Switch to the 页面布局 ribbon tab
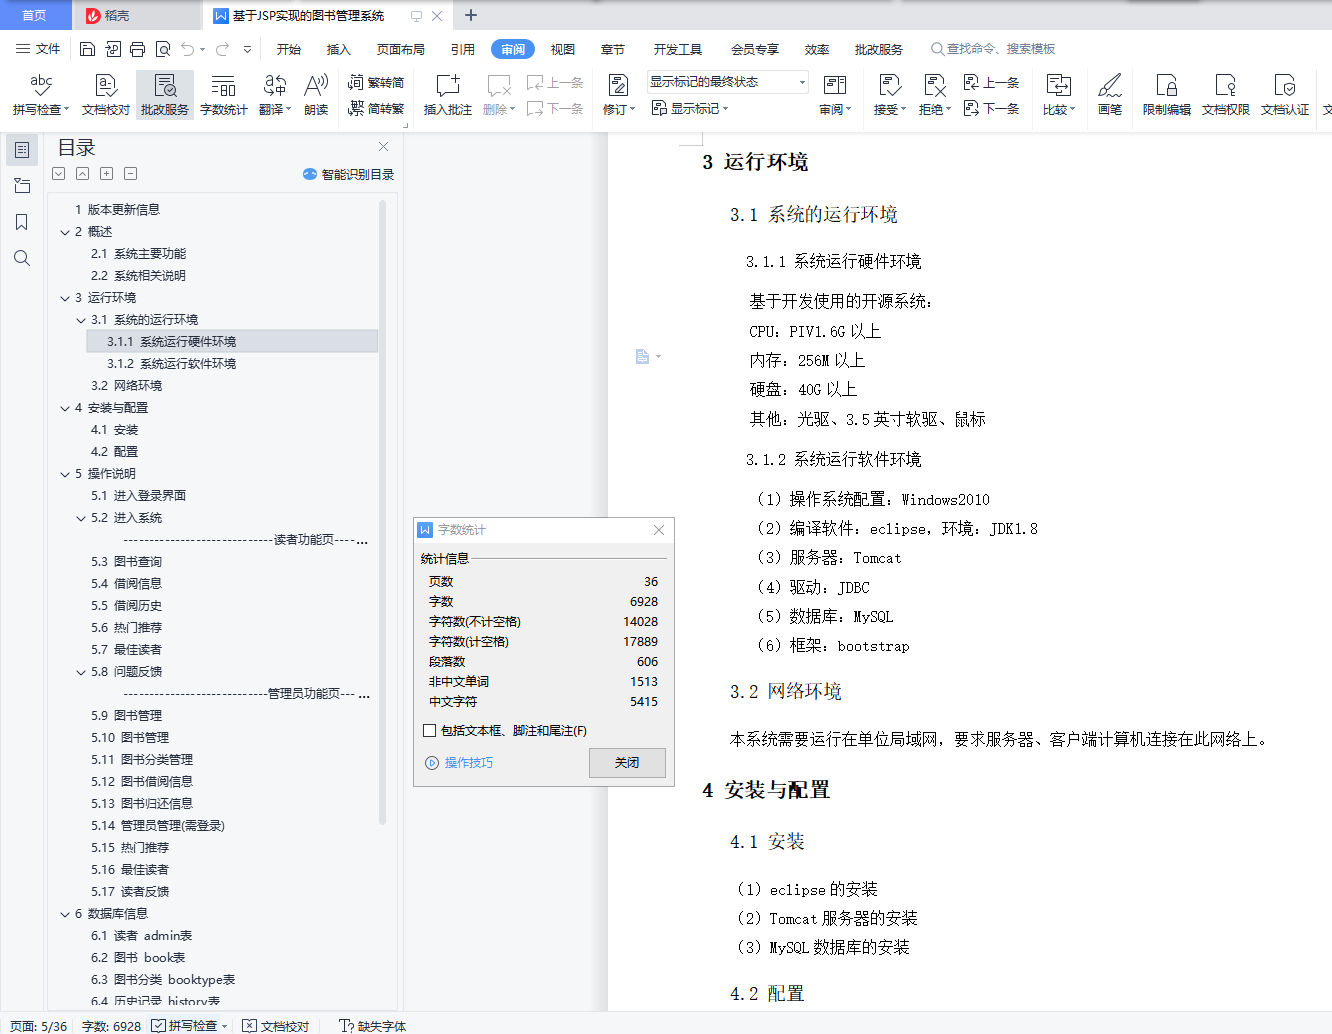The image size is (1332, 1034). tap(401, 49)
